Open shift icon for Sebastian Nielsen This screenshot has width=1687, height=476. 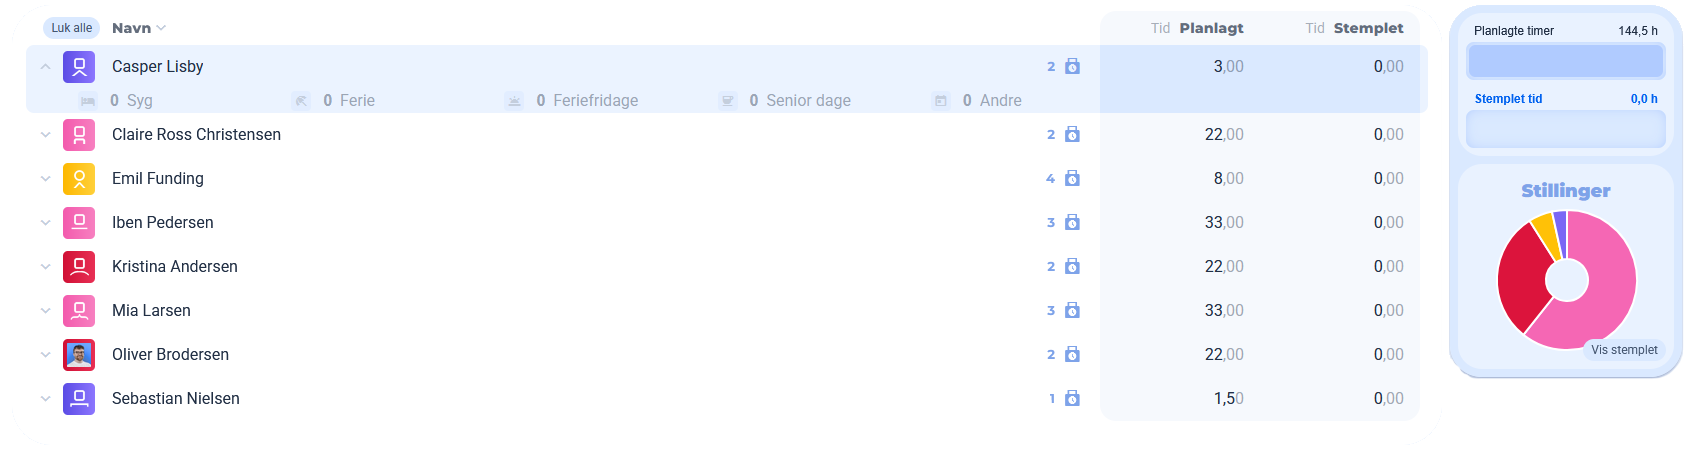coord(1072,399)
